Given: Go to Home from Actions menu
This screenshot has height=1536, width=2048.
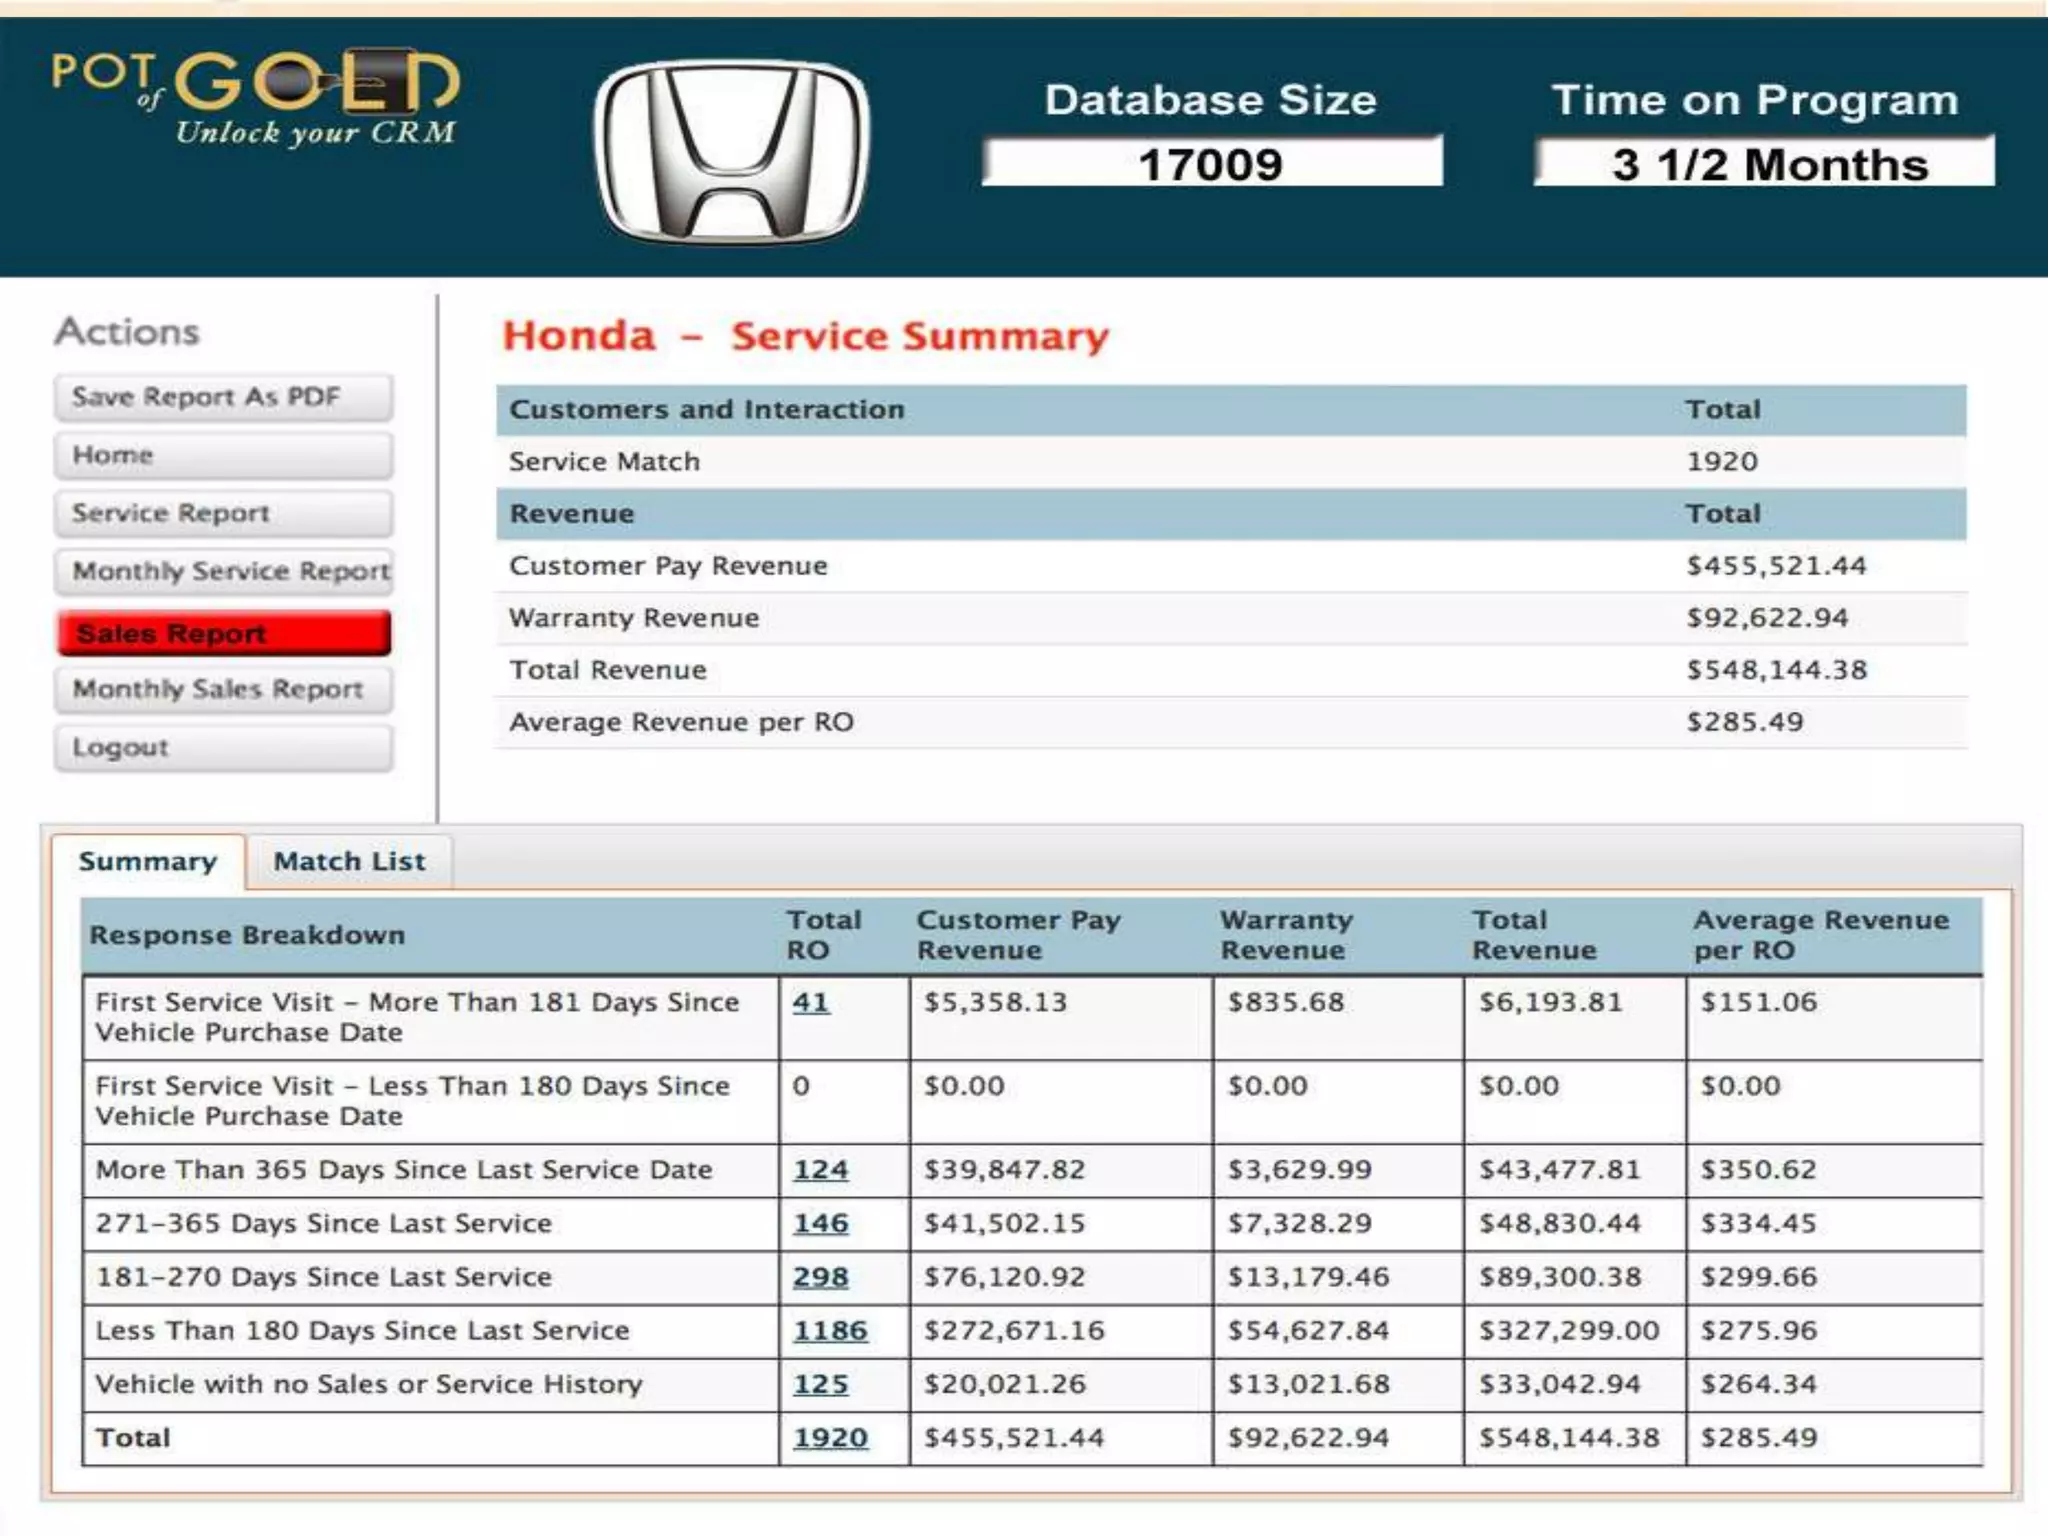Looking at the screenshot, I should [223, 456].
